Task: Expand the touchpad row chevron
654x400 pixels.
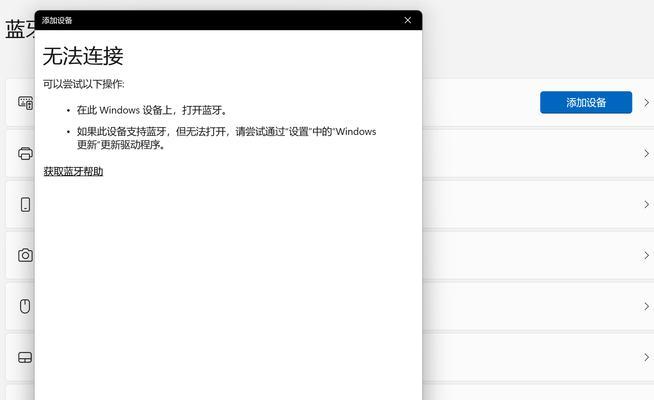Action: coord(646,357)
